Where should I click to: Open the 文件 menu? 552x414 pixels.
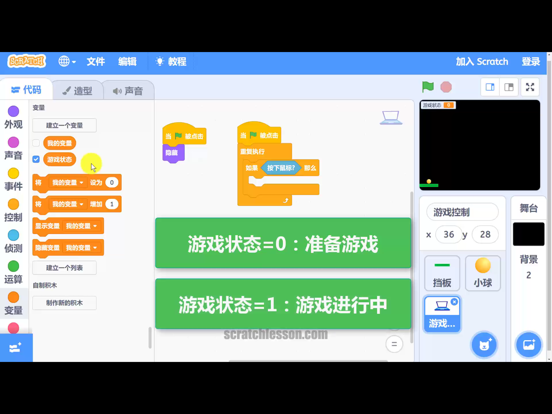(x=96, y=62)
